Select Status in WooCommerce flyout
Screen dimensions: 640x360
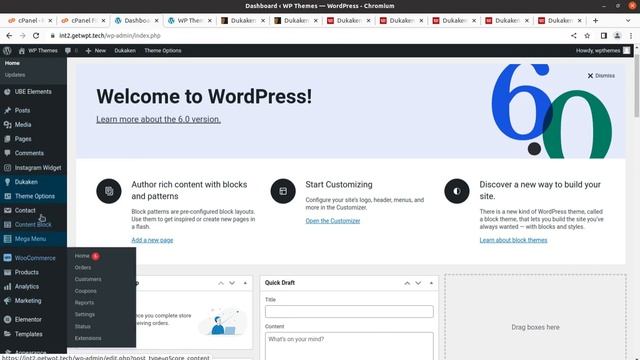point(82,327)
